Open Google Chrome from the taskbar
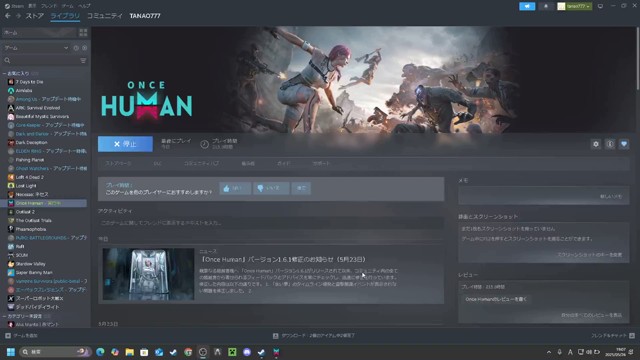 pos(188,352)
